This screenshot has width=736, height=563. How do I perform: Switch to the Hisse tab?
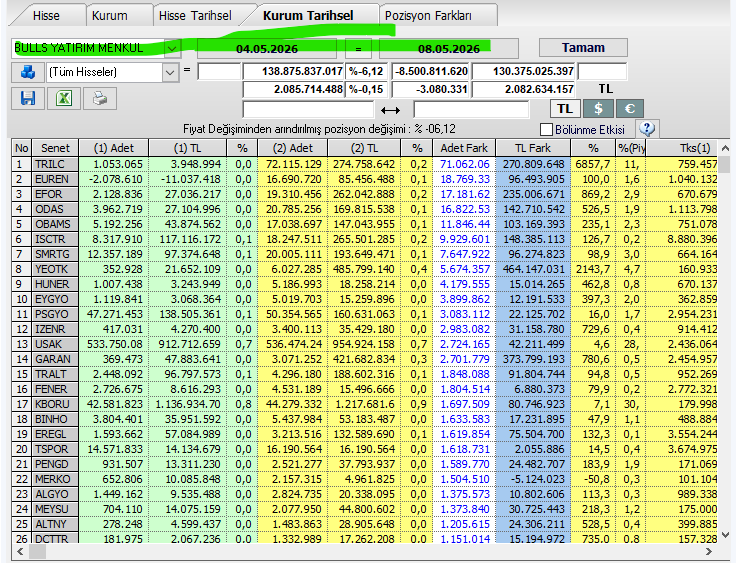pos(46,15)
